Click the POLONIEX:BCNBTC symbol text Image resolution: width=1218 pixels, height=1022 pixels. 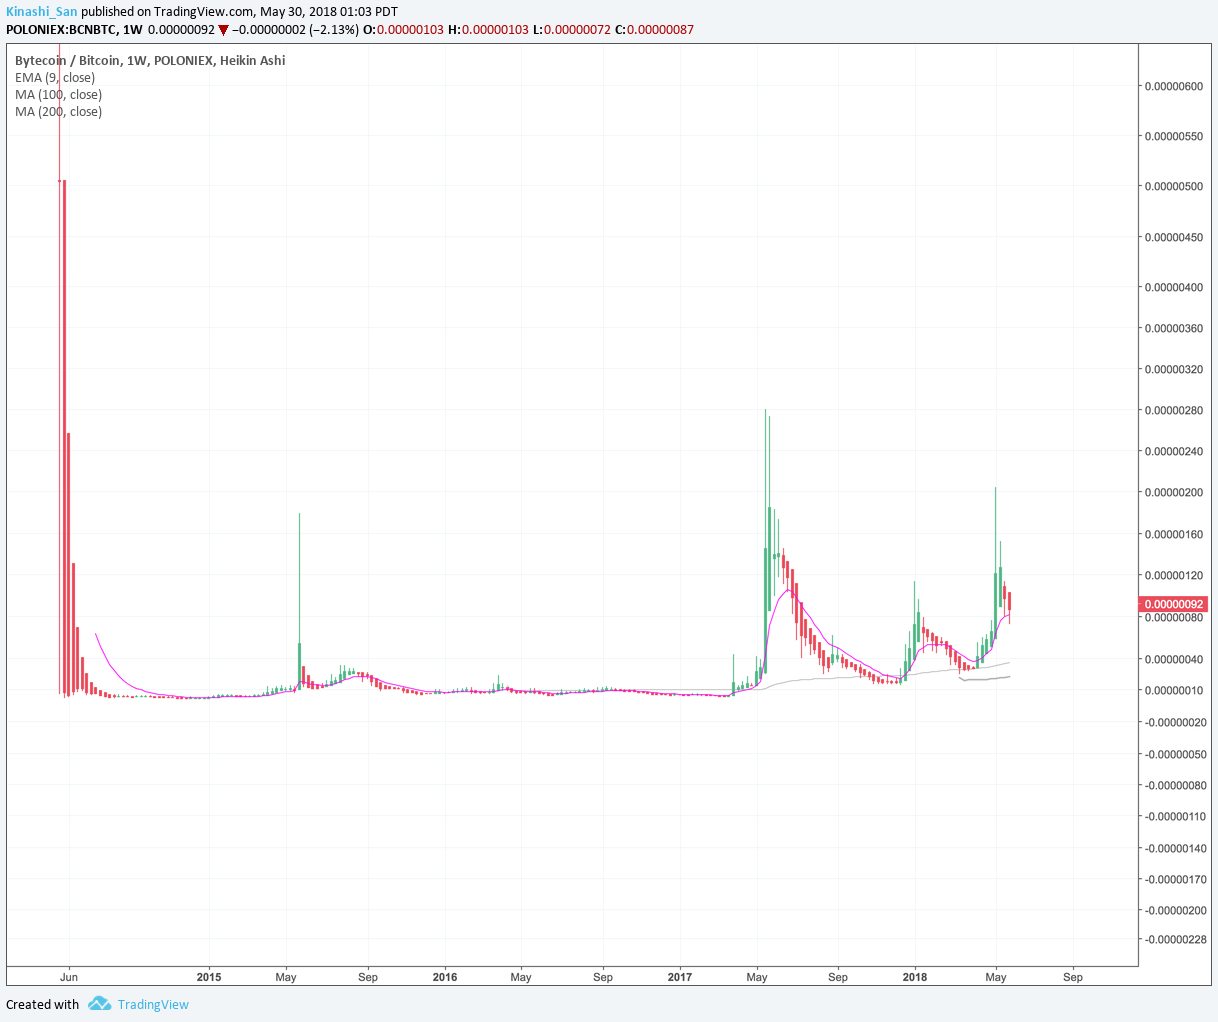pyautogui.click(x=60, y=29)
